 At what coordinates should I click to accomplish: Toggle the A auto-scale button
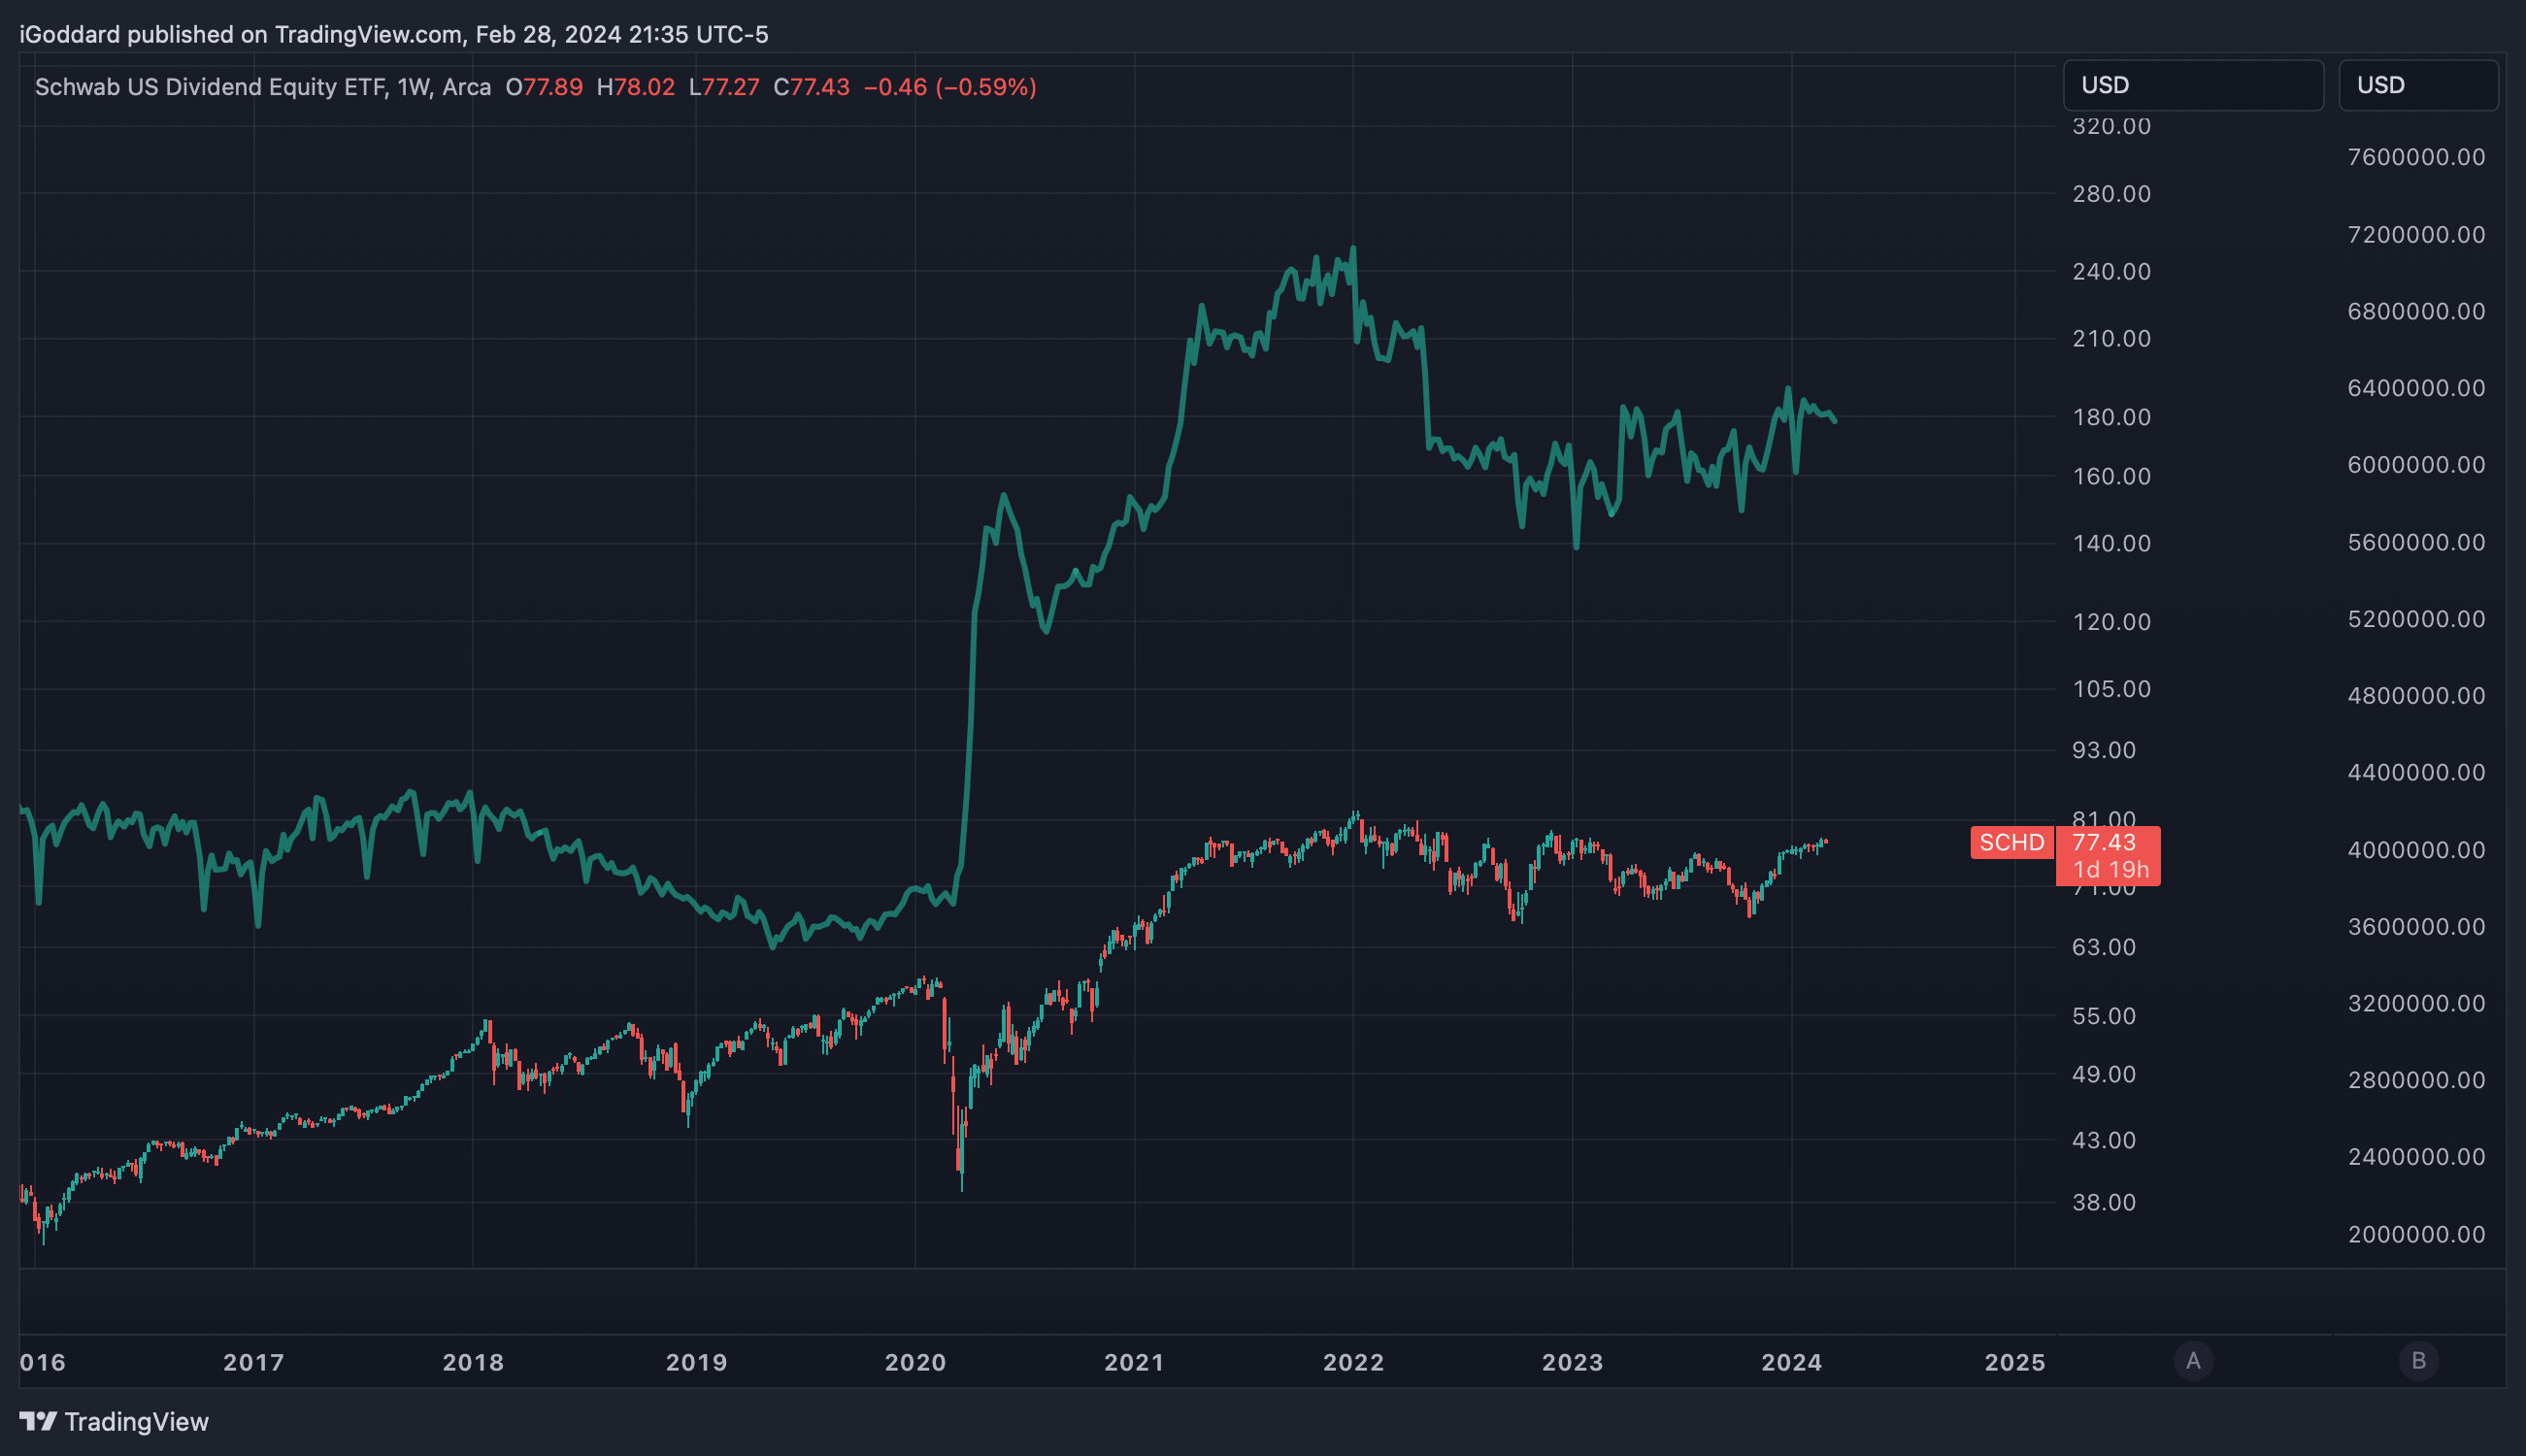pyautogui.click(x=2193, y=1361)
